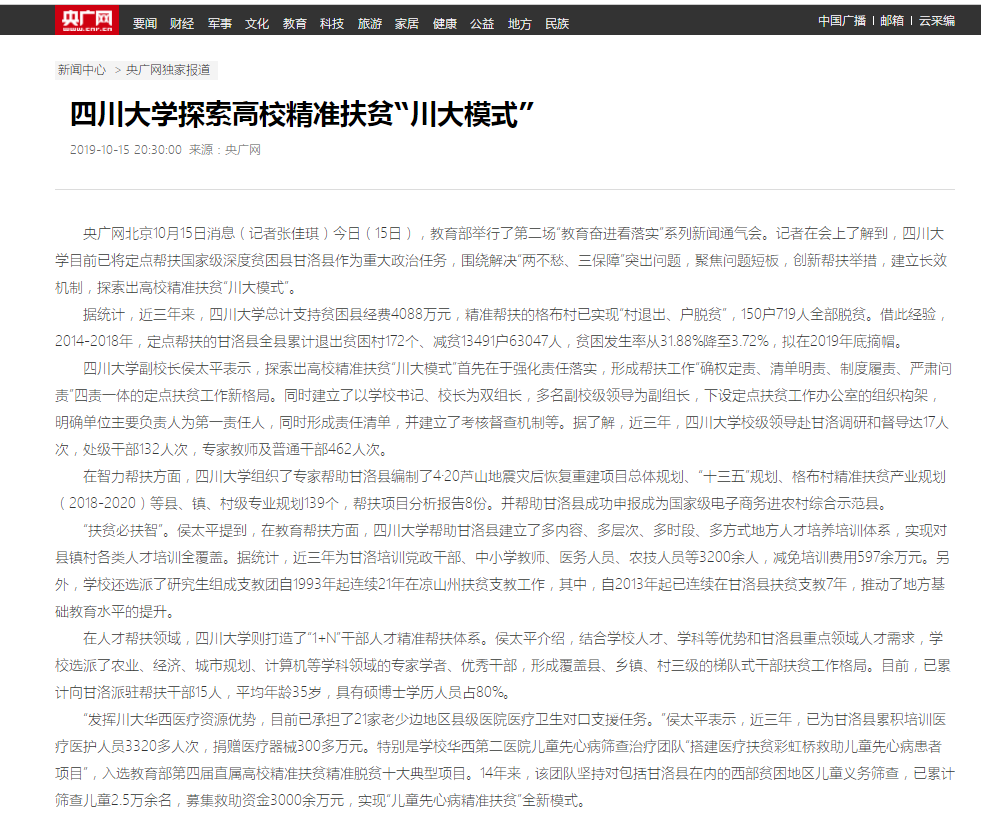Open the 地方 section
This screenshot has width=981, height=822.
pos(519,24)
